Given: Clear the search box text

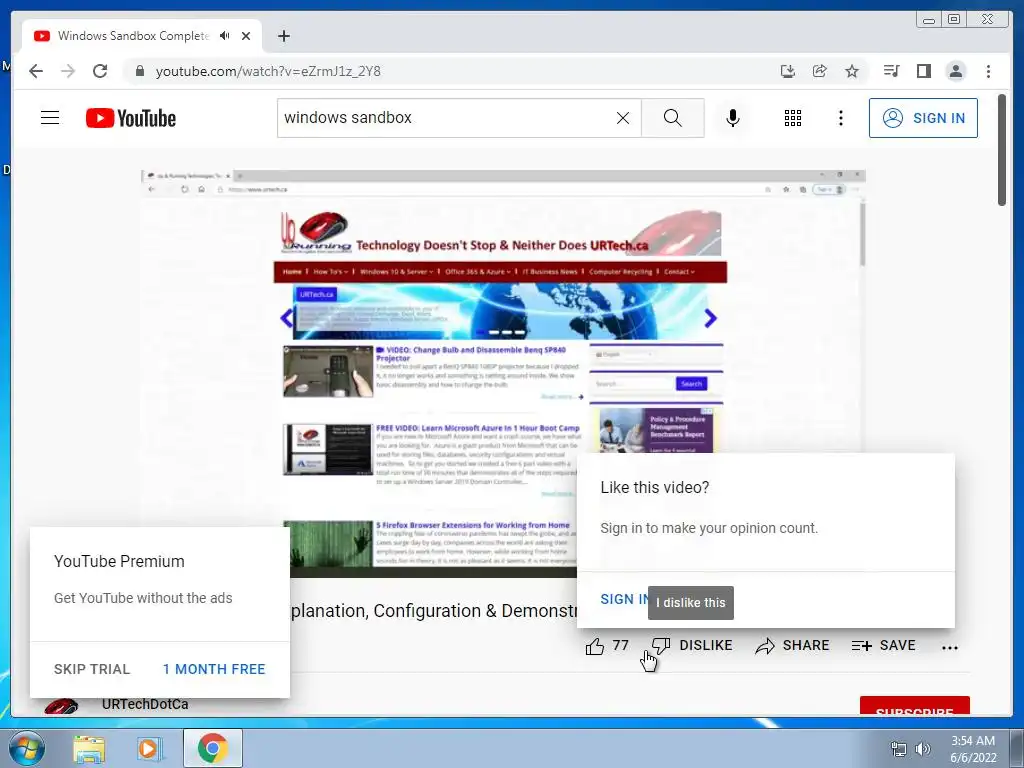Looking at the screenshot, I should (623, 118).
